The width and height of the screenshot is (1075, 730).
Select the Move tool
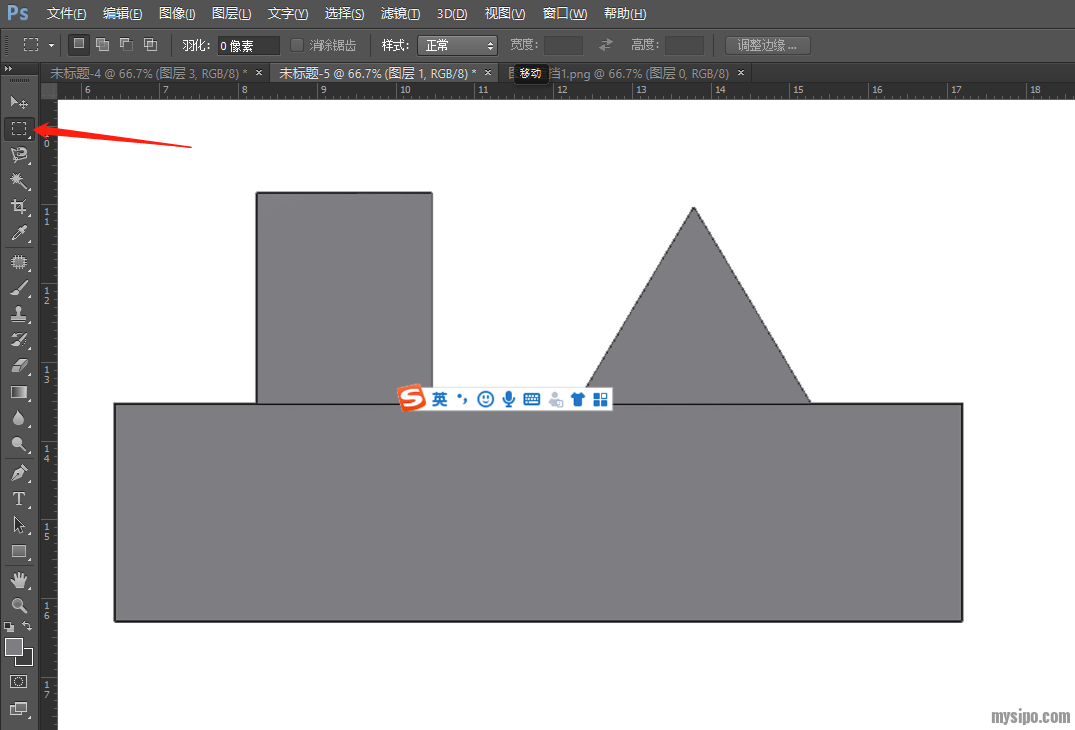click(18, 102)
